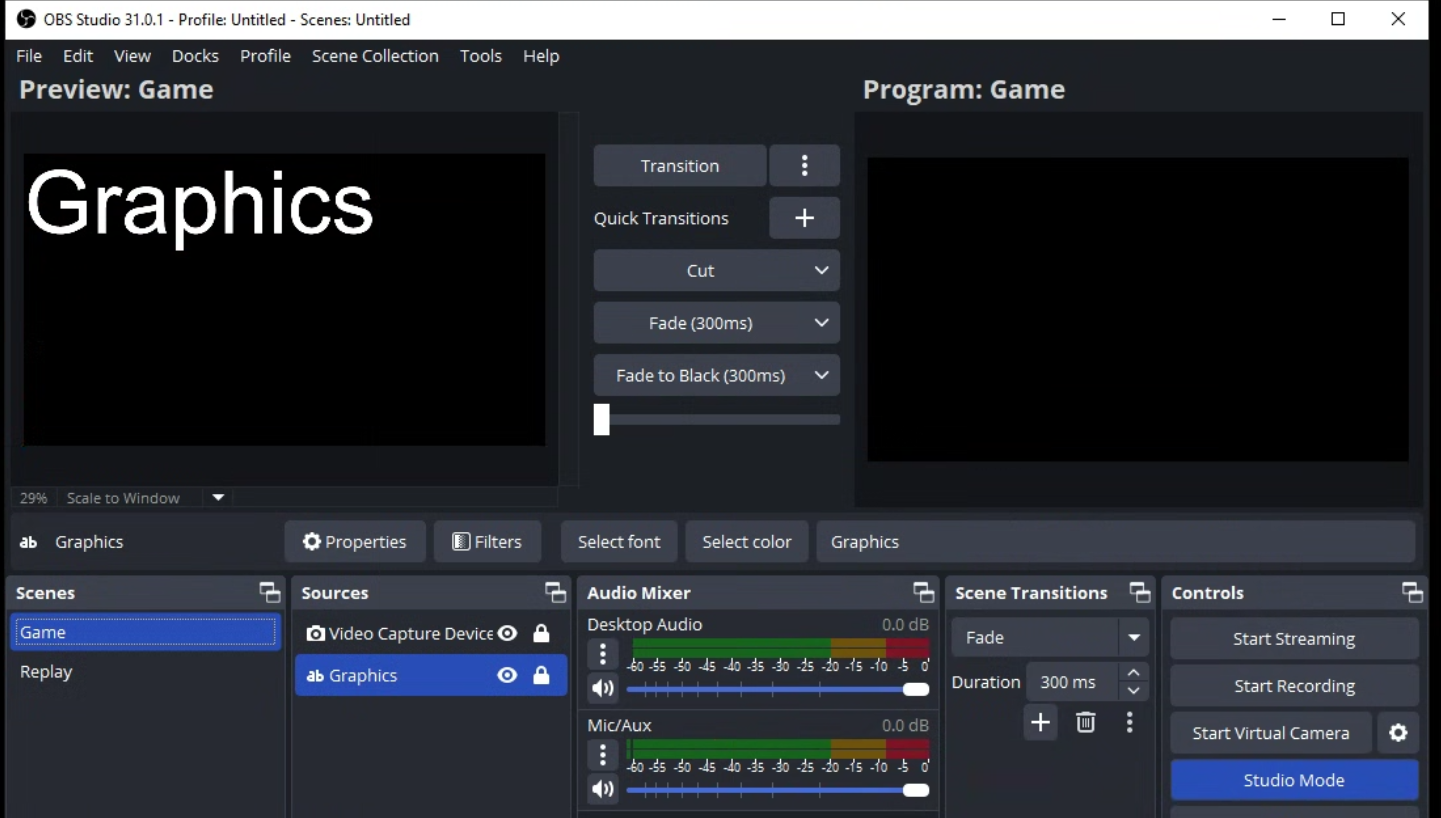Select the Graphics source row
The image size is (1441, 818).
coord(431,676)
